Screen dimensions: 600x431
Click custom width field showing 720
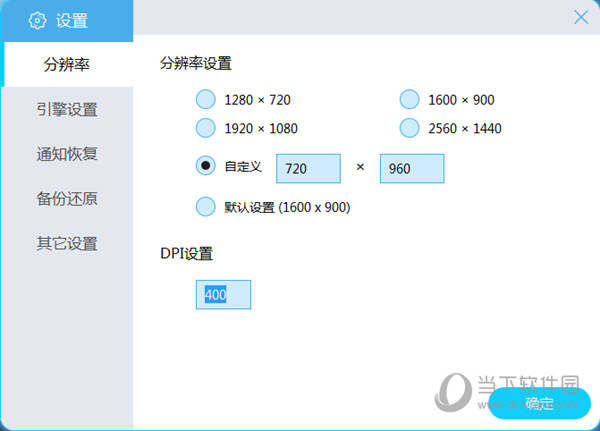coord(308,168)
